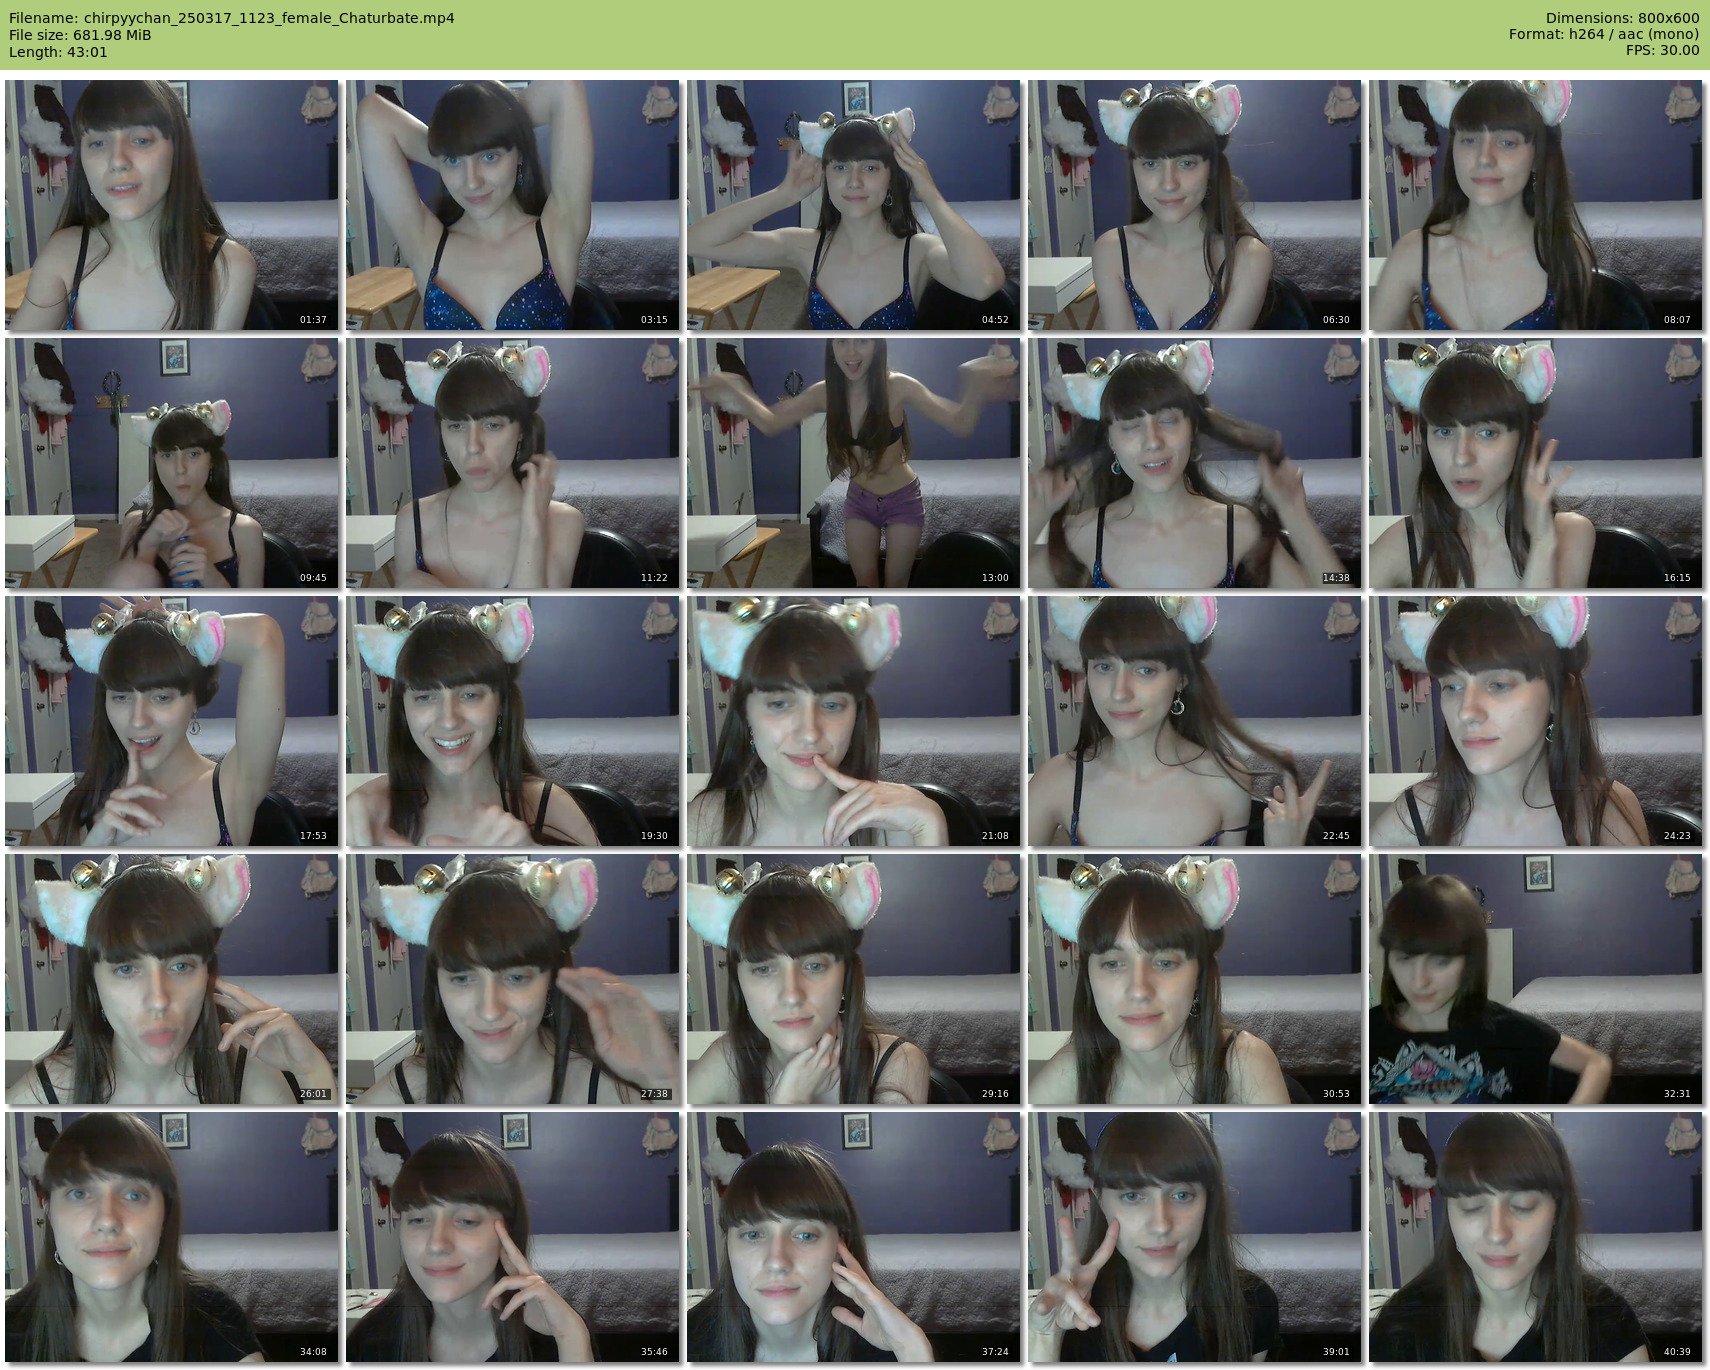Viewport: 1710px width, 1370px height.
Task: Open the thumbnail stamped 11:22
Action: (513, 463)
